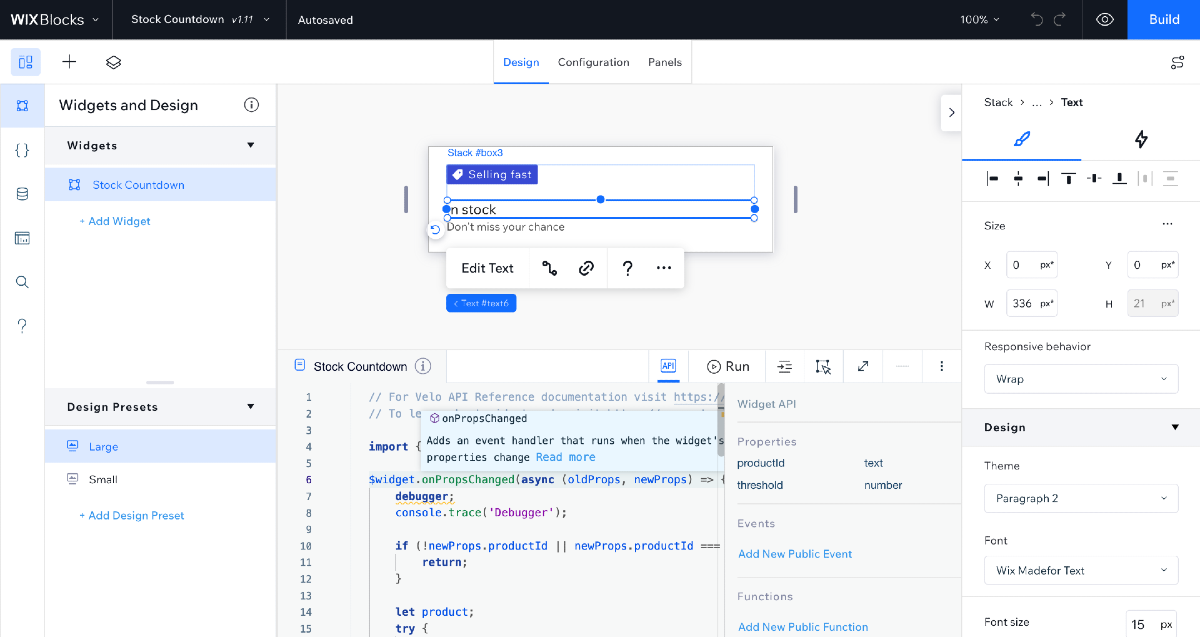Open the Layers icon
The width and height of the screenshot is (1200, 637).
coord(113,62)
